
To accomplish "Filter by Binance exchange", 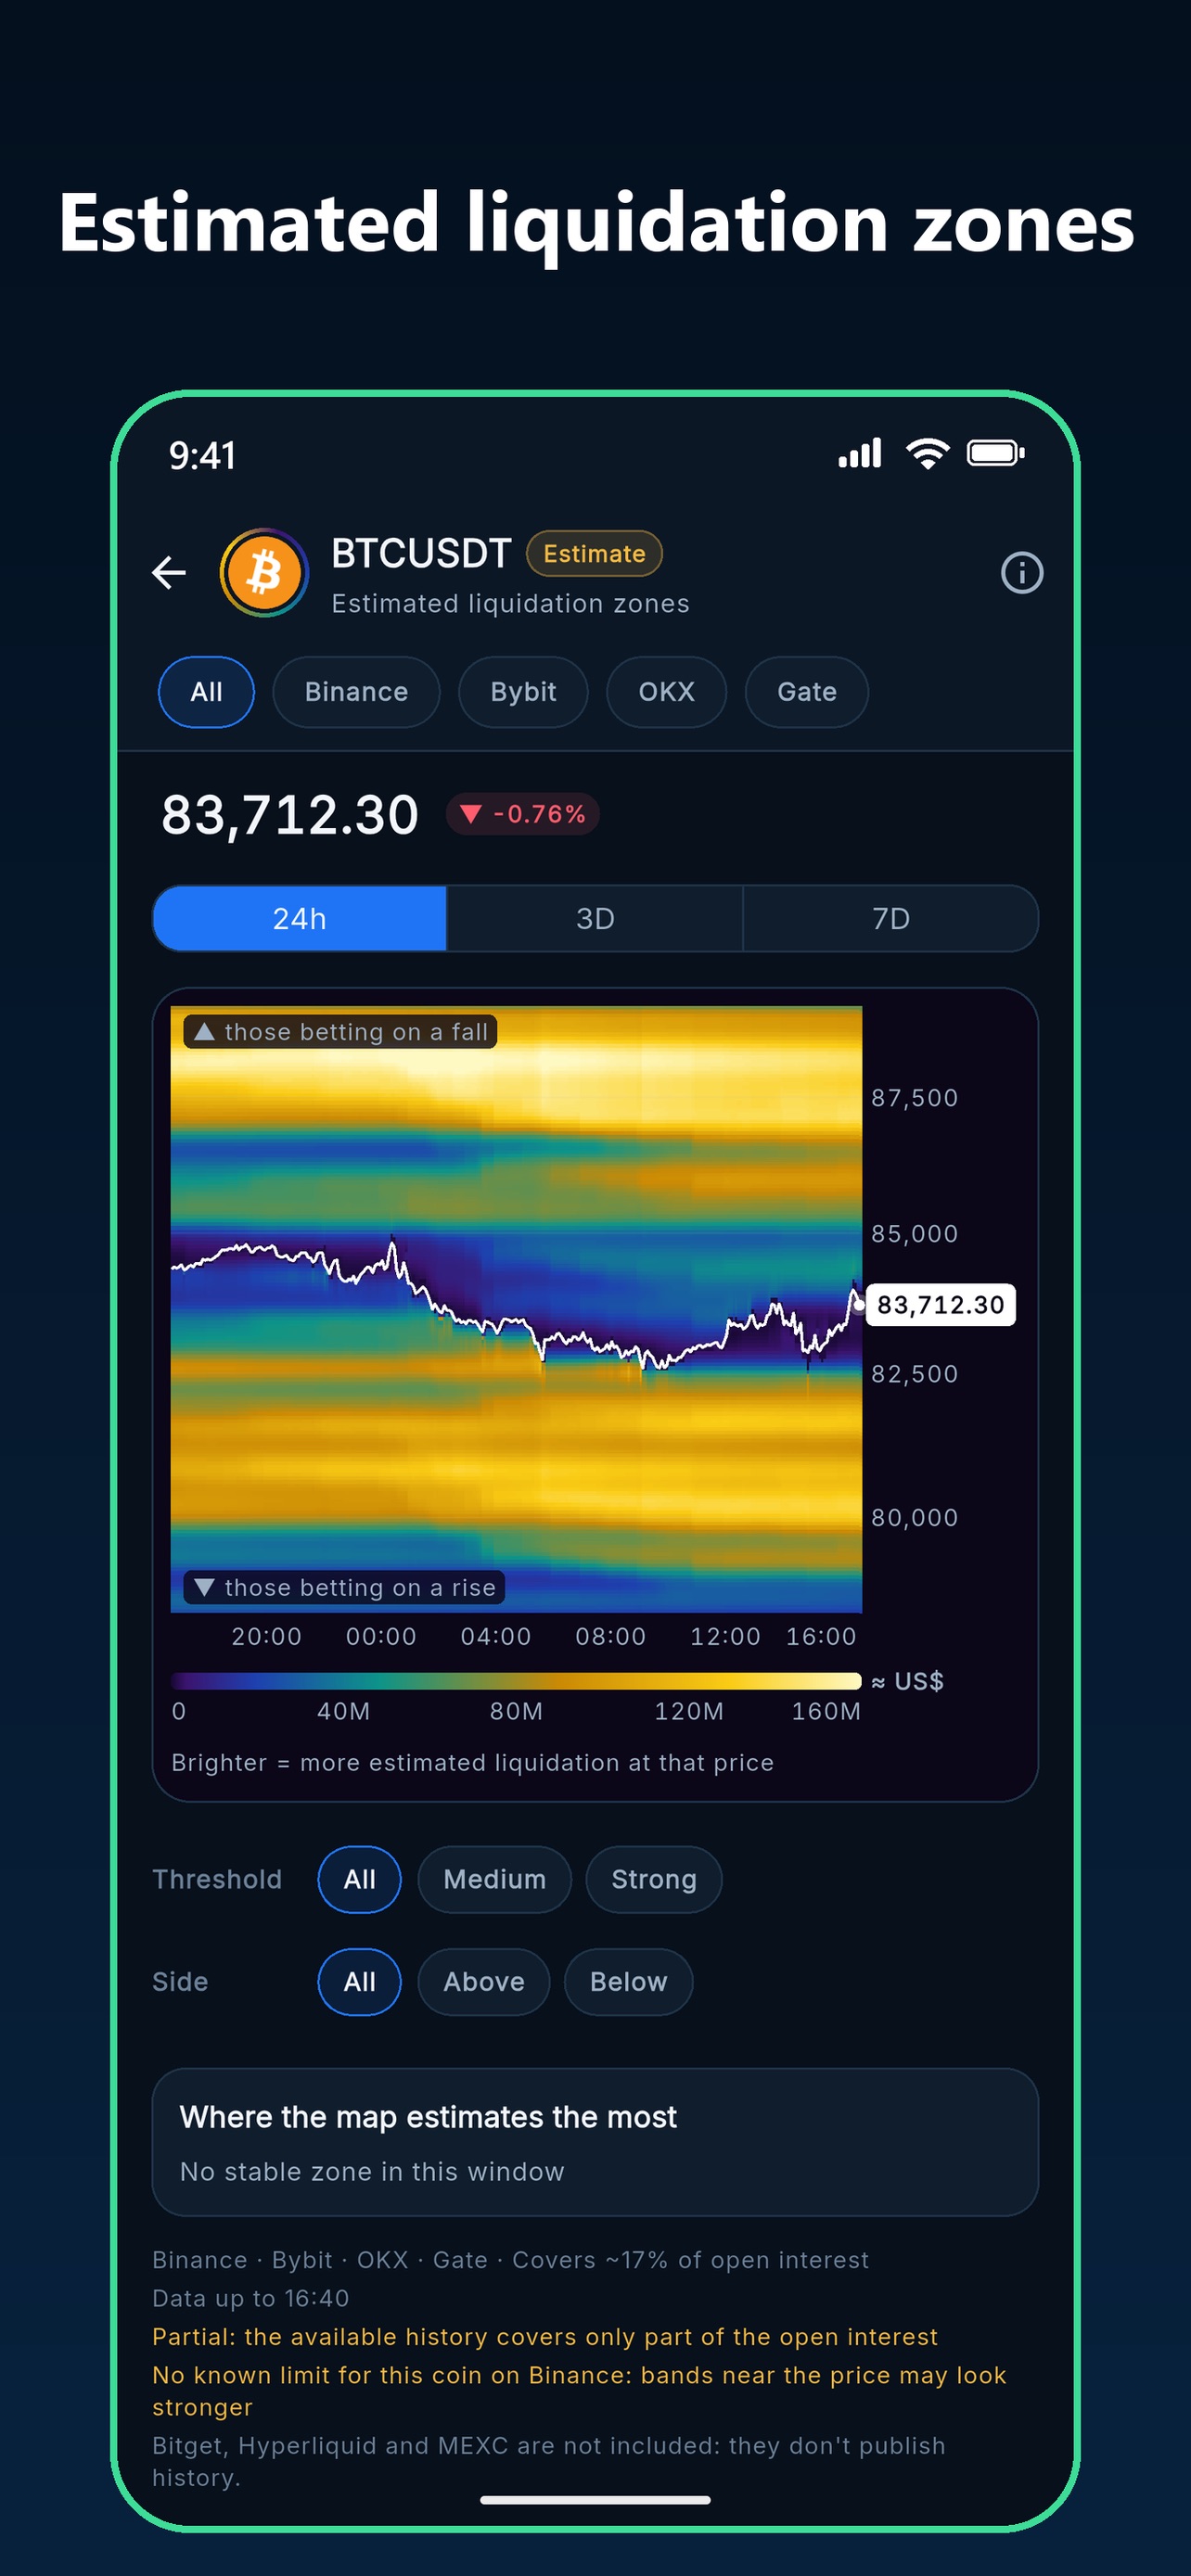I will pyautogui.click(x=356, y=692).
